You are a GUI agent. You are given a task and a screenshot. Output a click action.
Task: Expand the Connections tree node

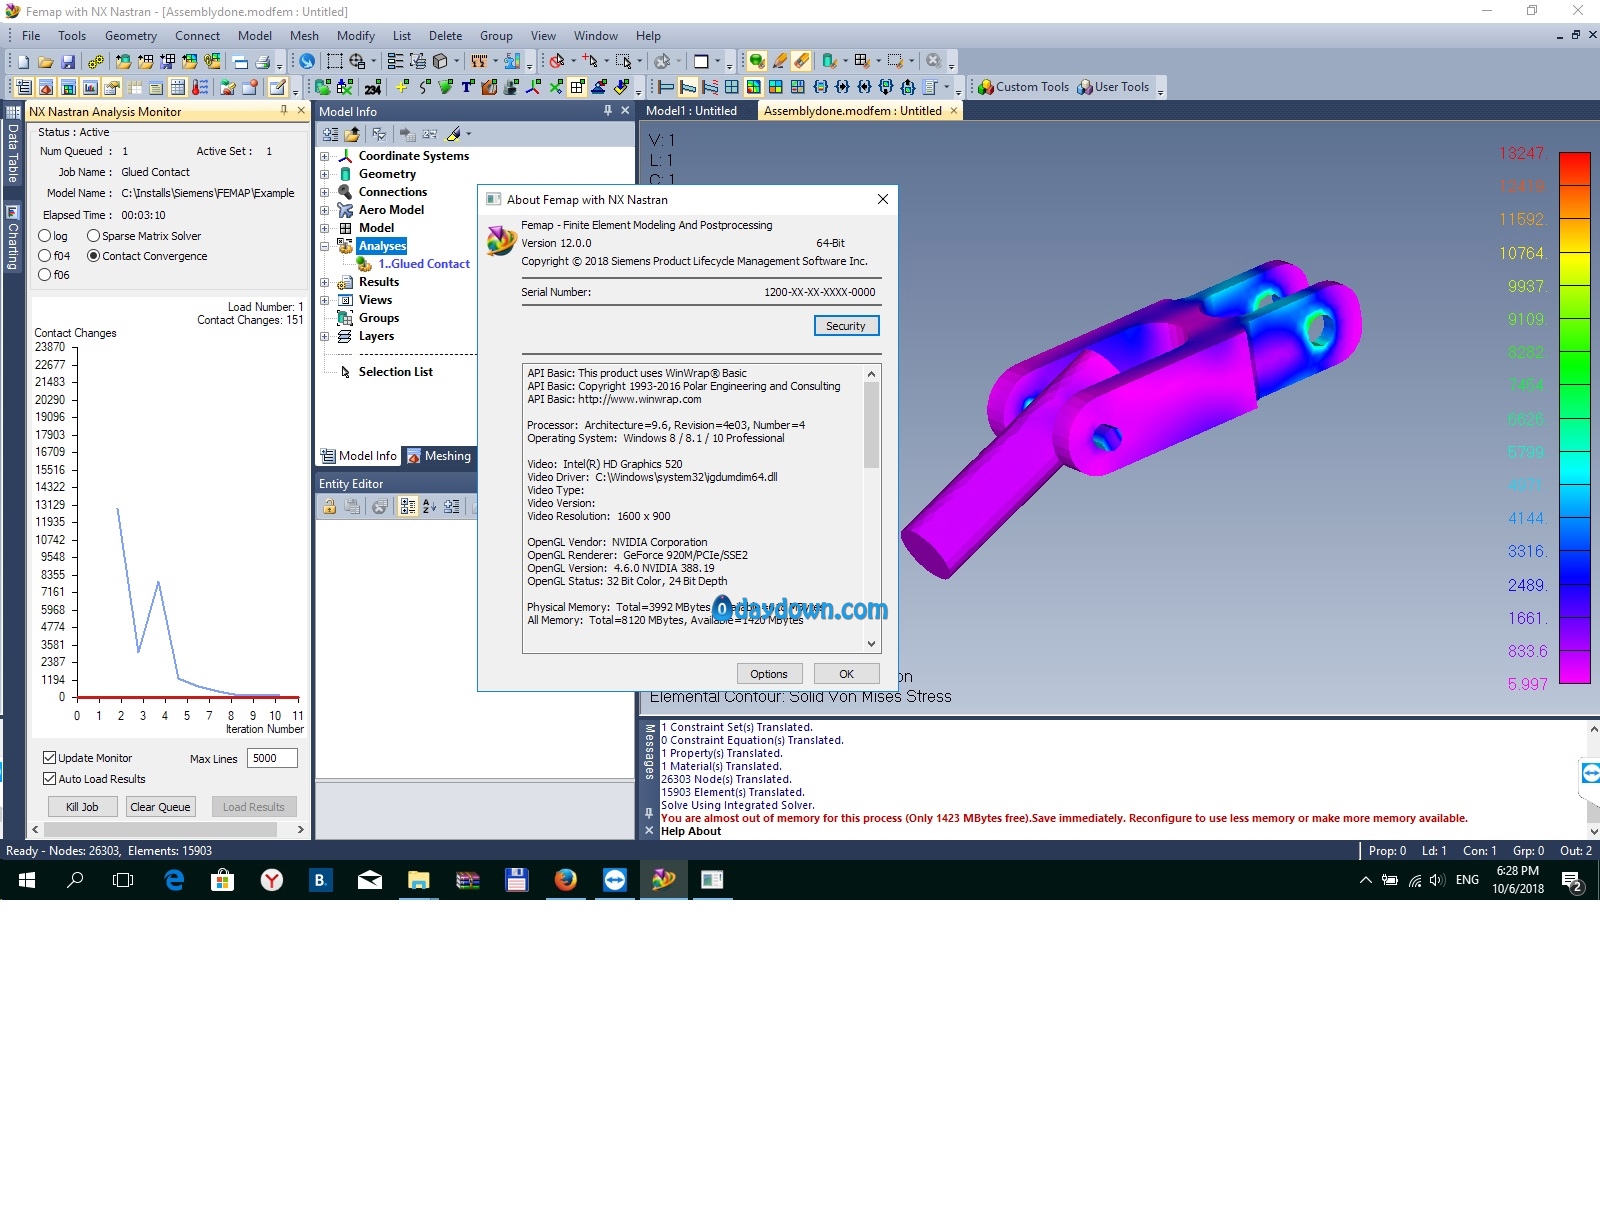(324, 192)
